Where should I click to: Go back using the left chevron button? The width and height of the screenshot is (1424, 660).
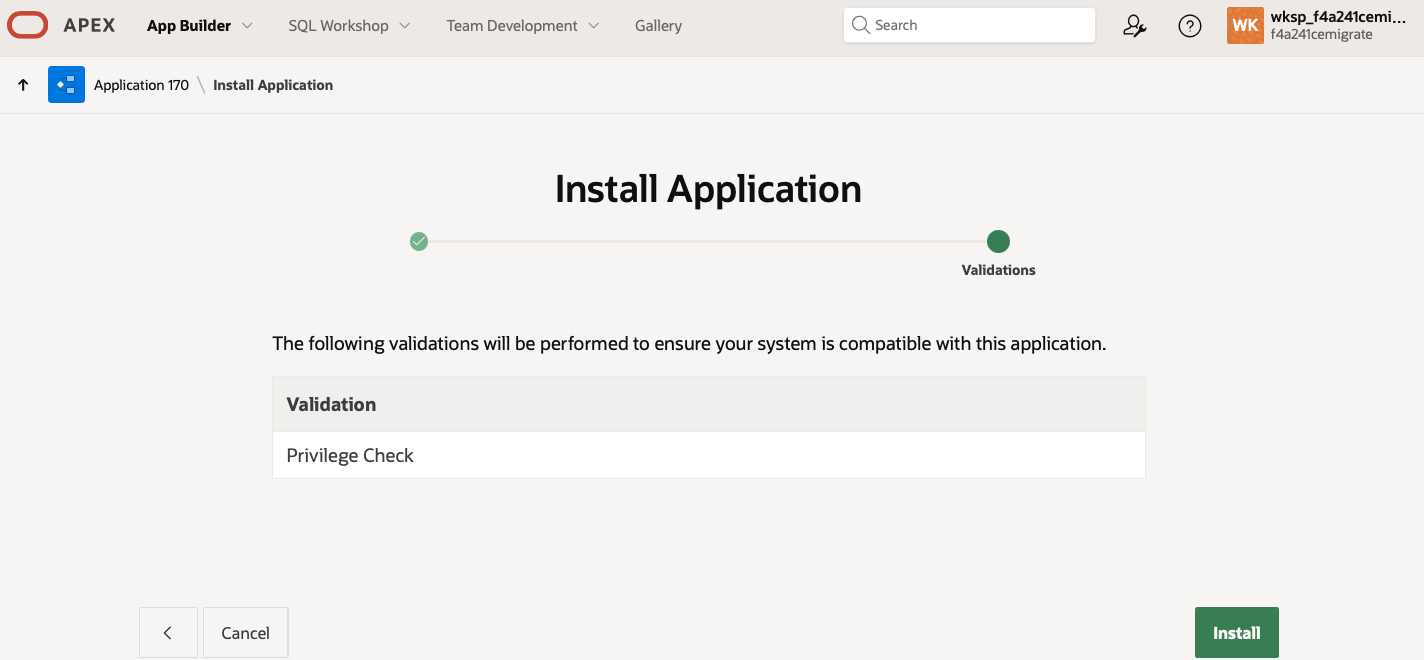(168, 632)
